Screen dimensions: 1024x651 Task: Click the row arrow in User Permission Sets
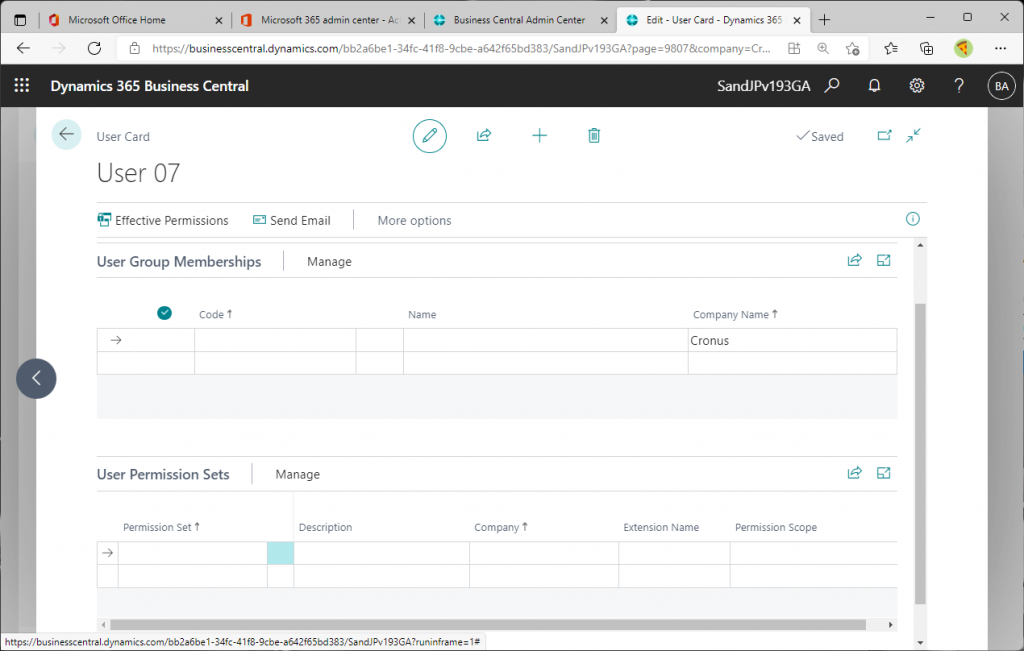point(108,553)
